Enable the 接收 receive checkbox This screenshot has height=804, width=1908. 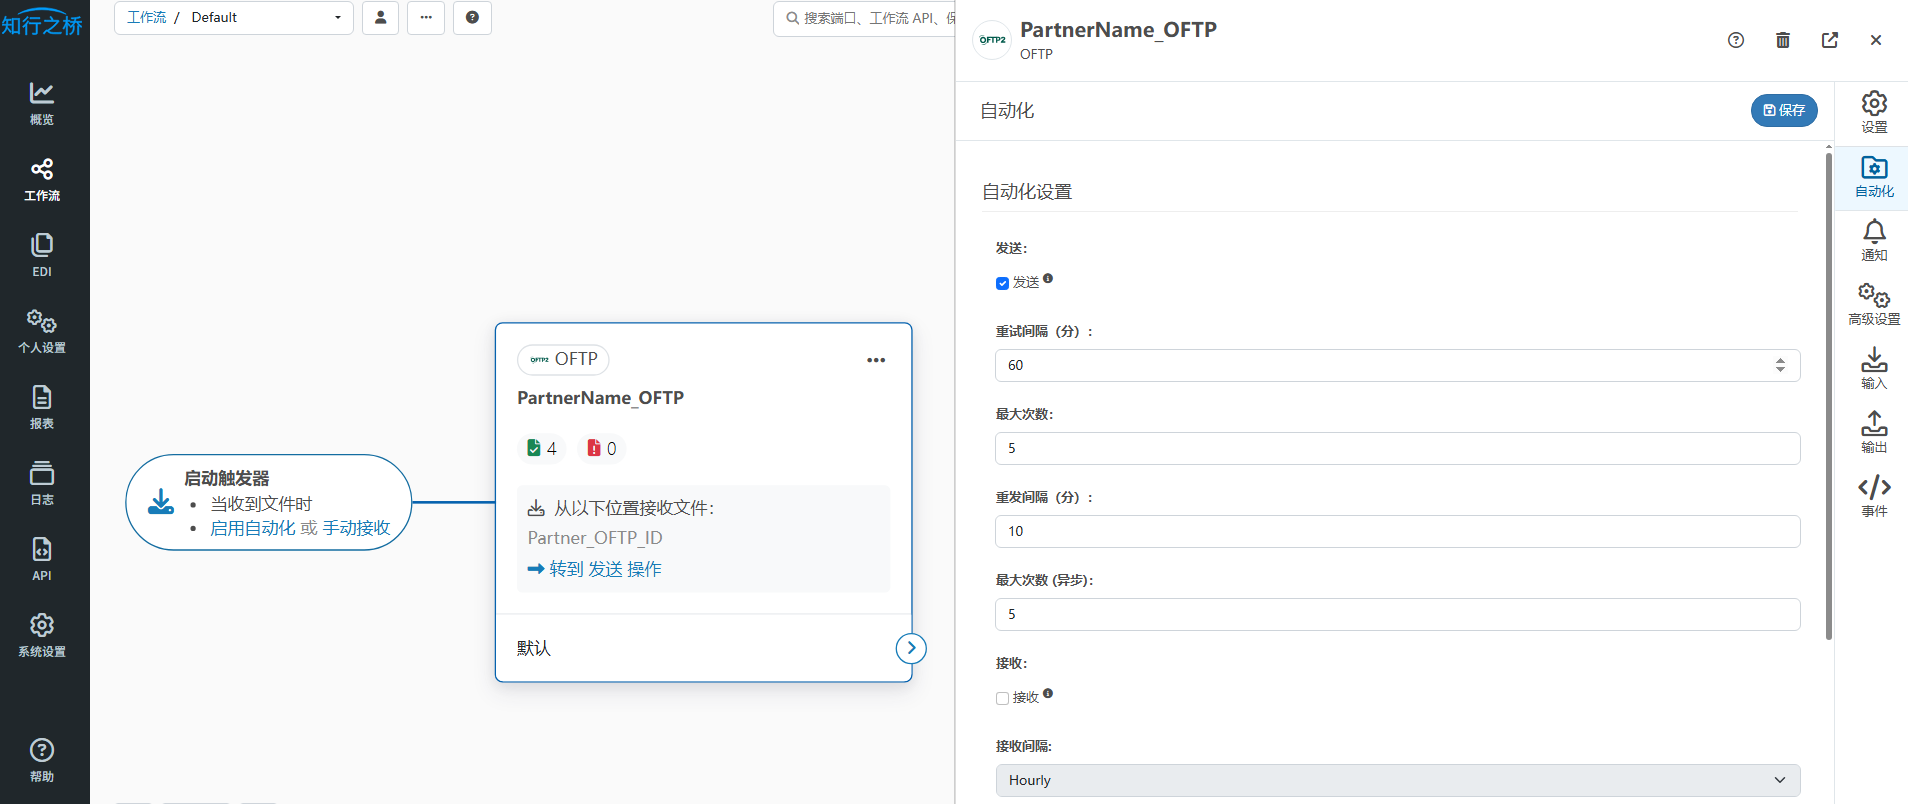click(x=1002, y=699)
